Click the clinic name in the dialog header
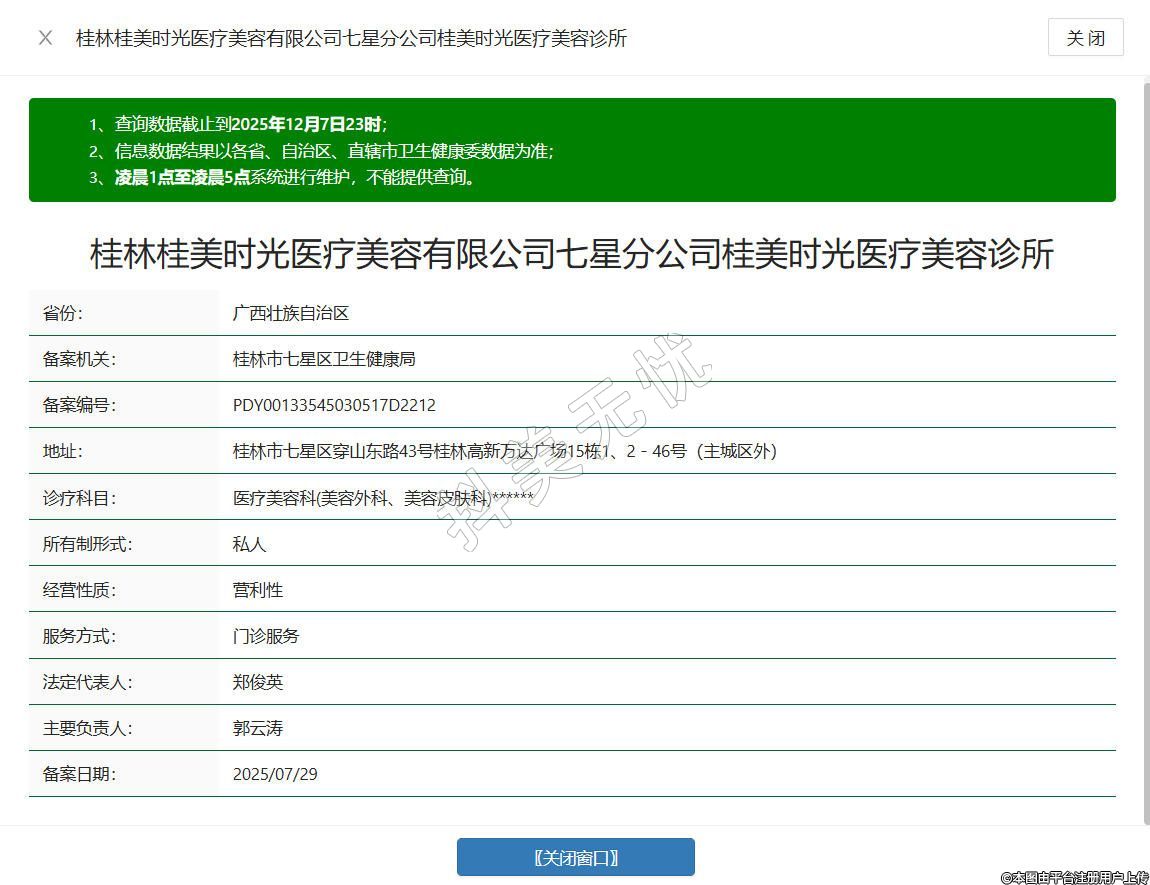 (351, 38)
